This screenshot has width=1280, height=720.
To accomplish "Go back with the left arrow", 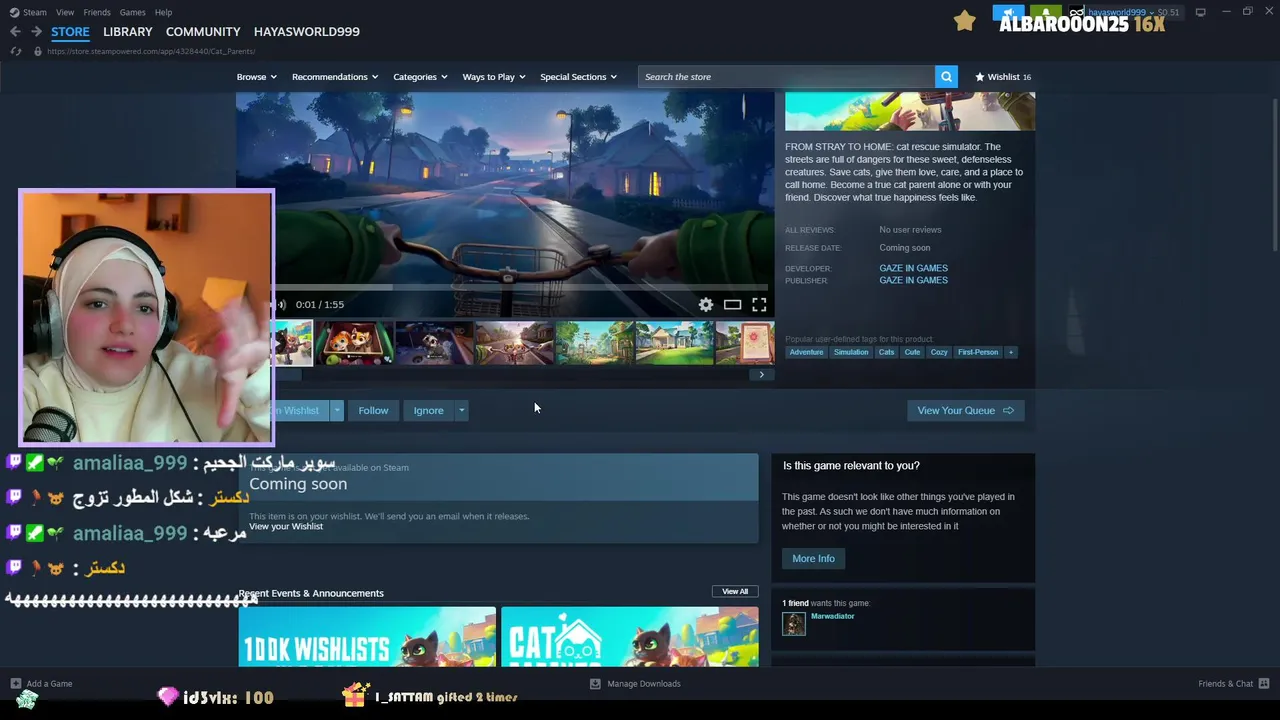I will pos(15,31).
